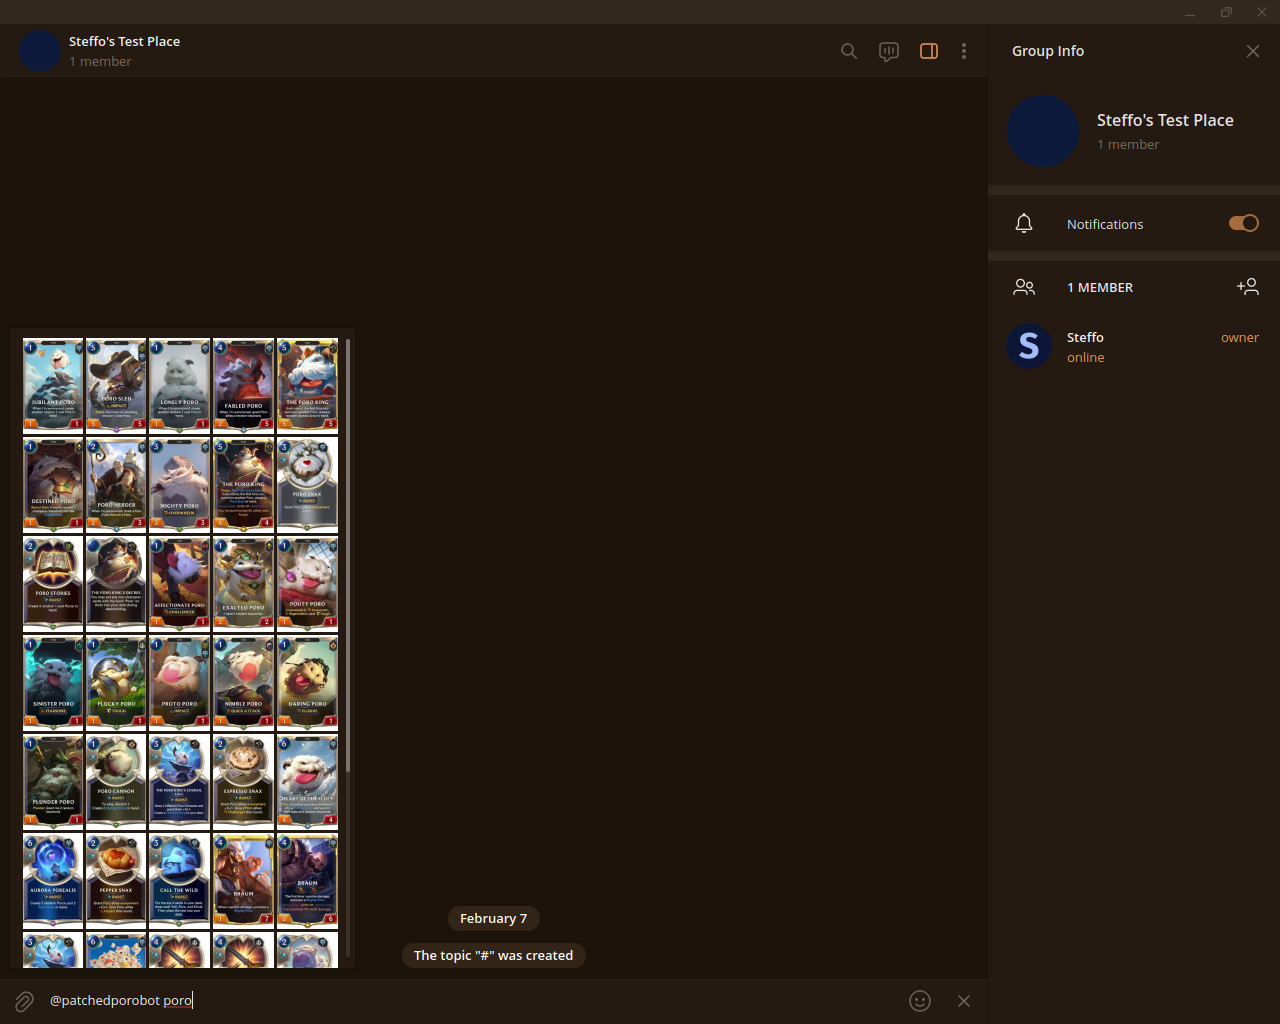Click the "1 MEMBER" section label

click(x=1100, y=287)
